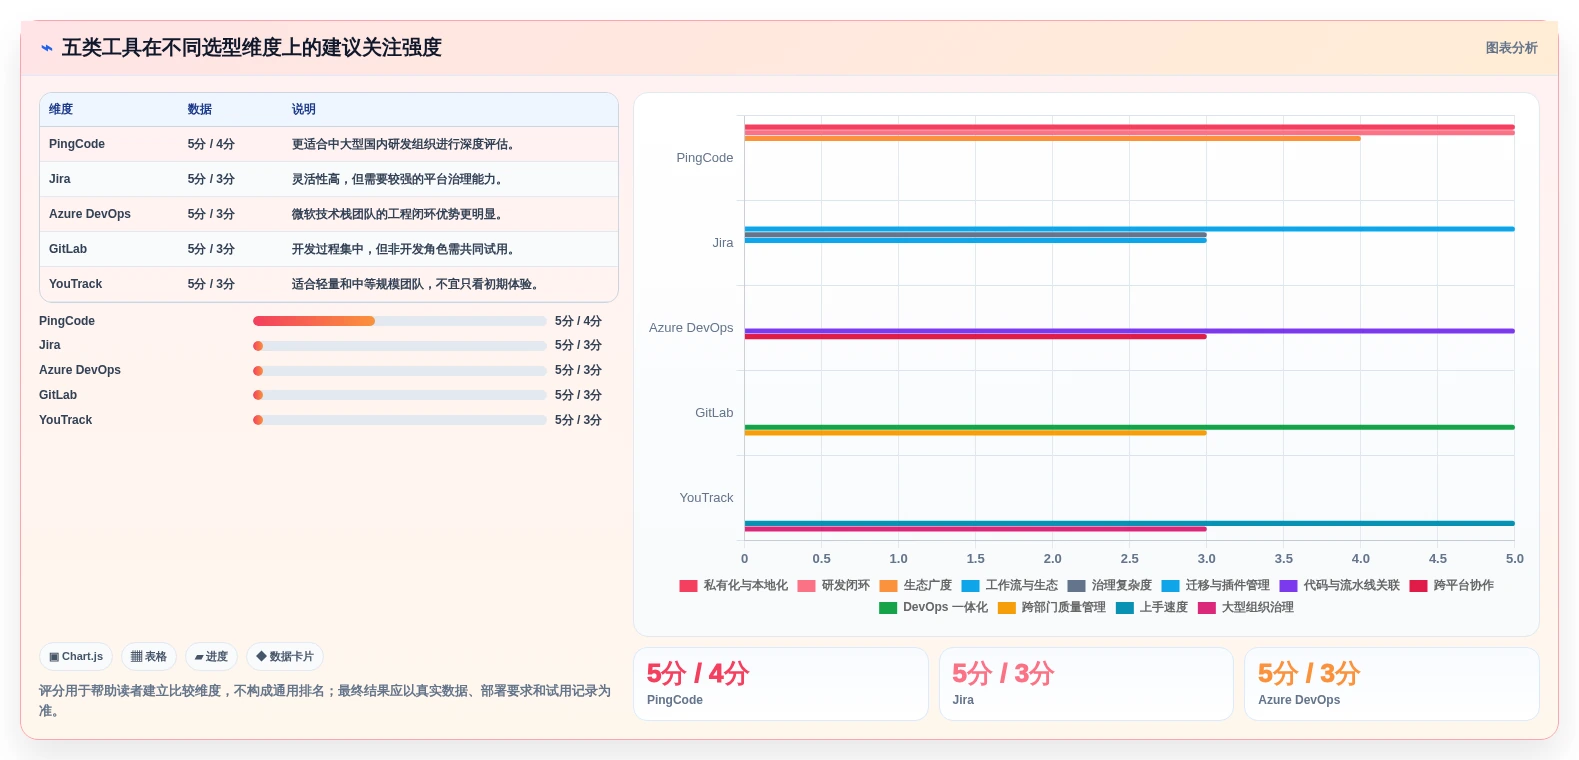Click the 3.0 tick on the x-axis
This screenshot has height=760, width=1579.
pos(1207,559)
